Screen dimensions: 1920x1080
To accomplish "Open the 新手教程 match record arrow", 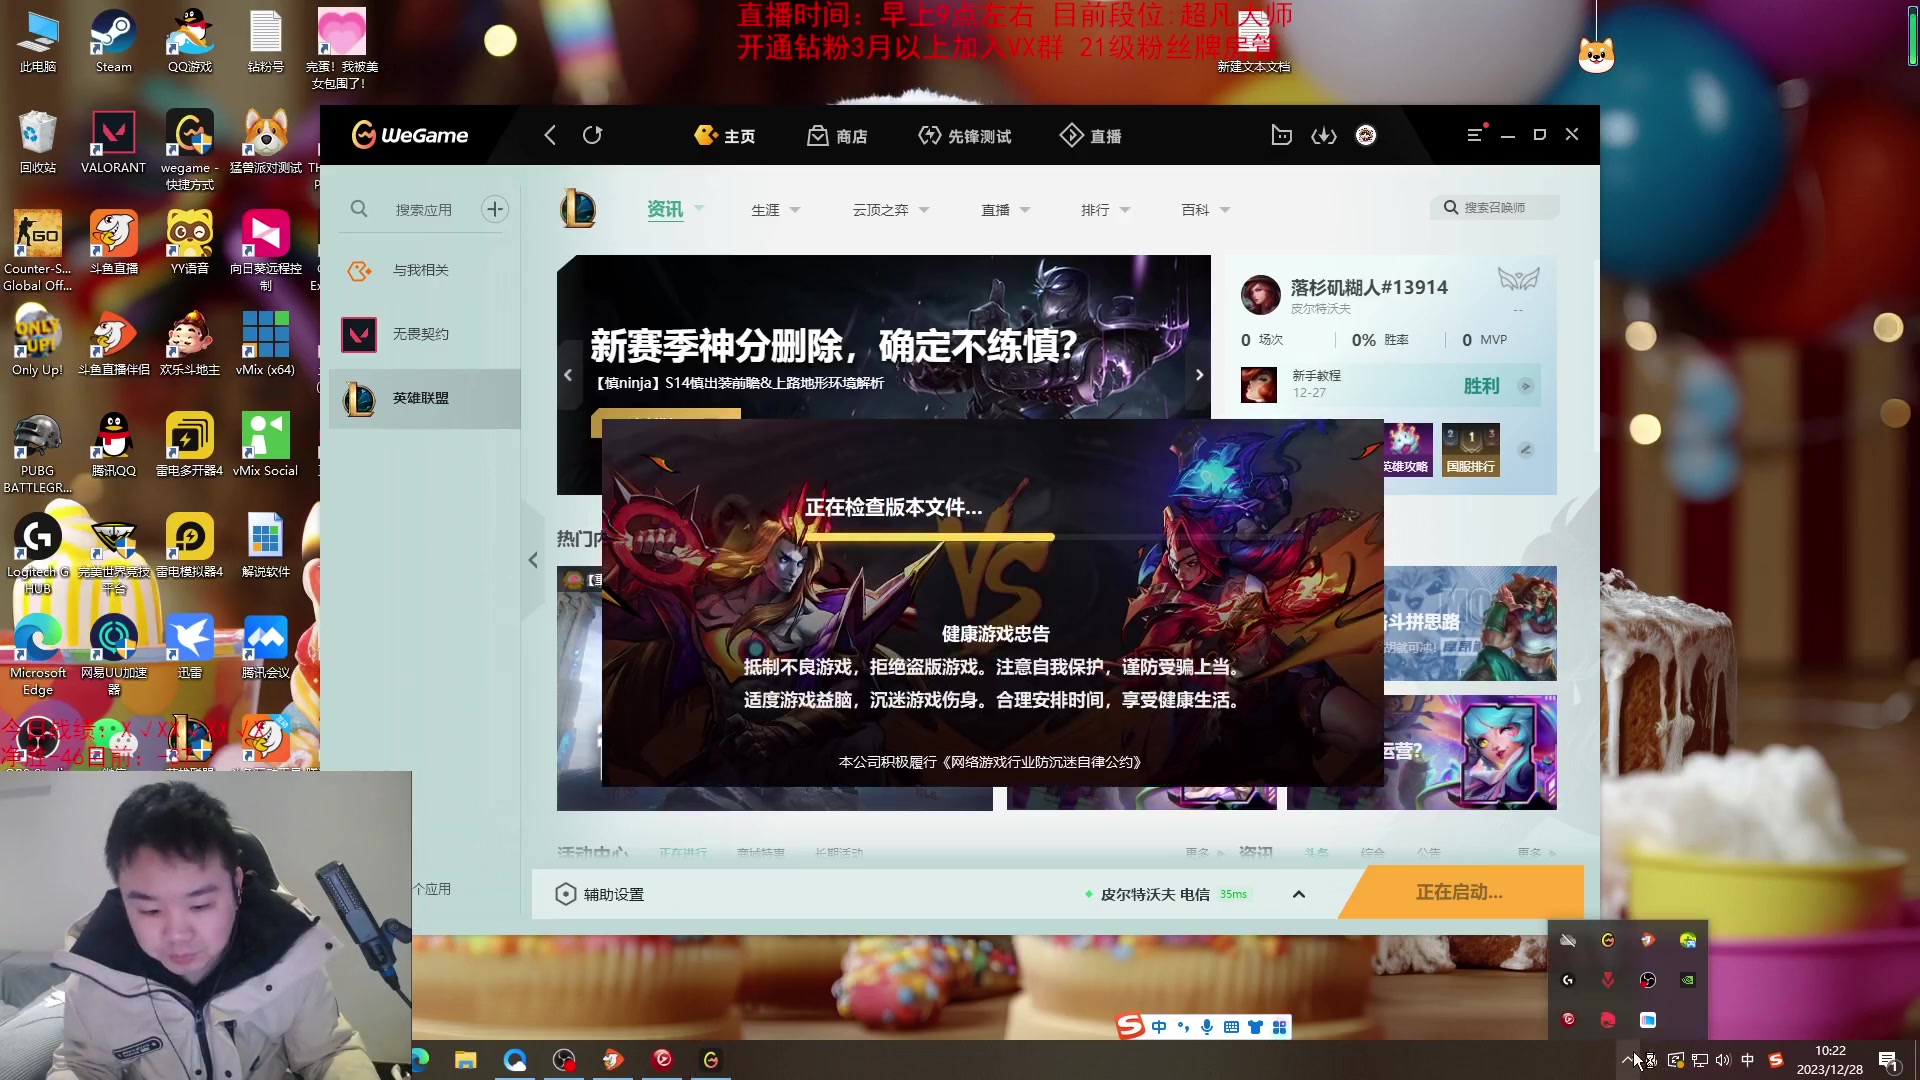I will click(x=1526, y=386).
